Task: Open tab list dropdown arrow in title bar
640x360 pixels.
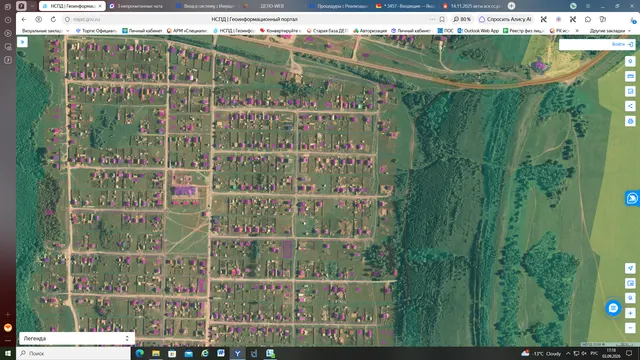Action: tap(32, 6)
